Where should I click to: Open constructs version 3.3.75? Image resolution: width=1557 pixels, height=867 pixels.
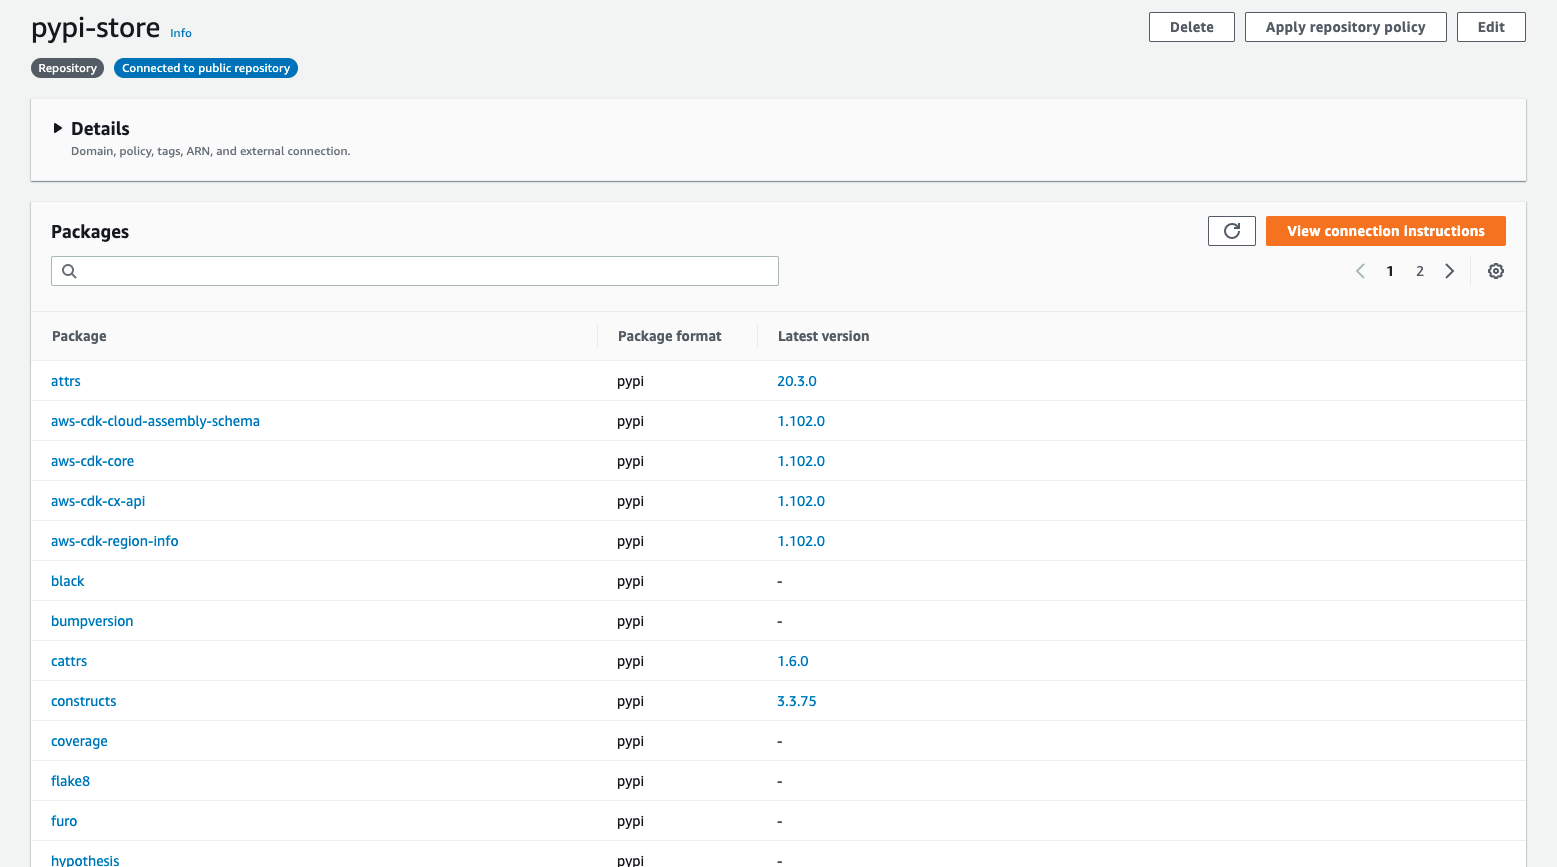click(x=797, y=701)
